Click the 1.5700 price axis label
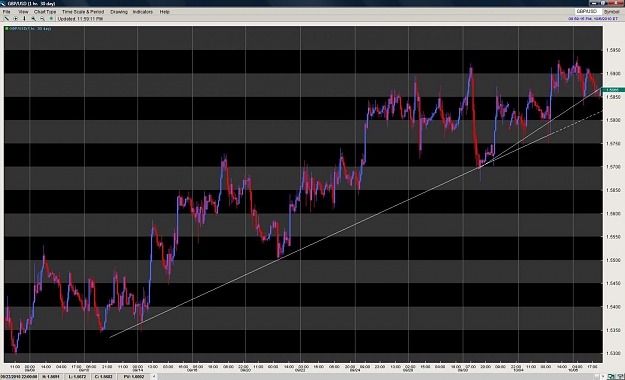Screen dimensions: 625x380 click(x=613, y=167)
